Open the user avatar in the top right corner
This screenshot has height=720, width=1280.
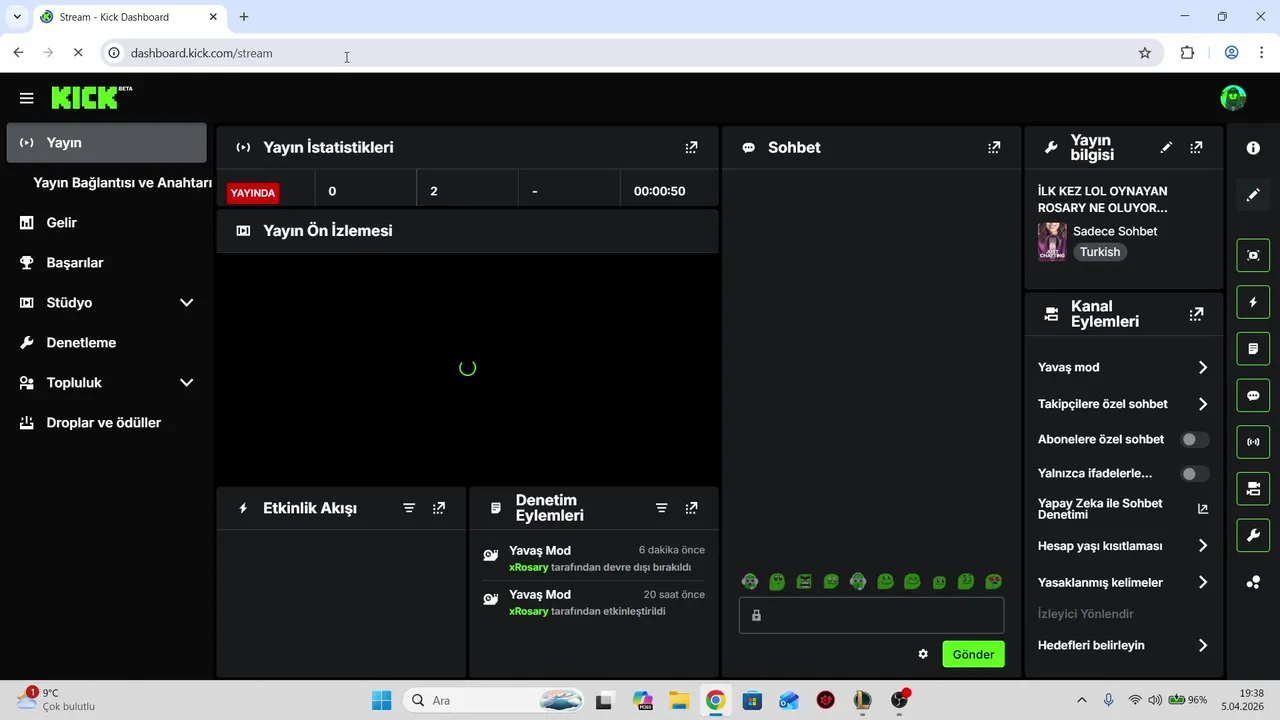(x=1233, y=98)
